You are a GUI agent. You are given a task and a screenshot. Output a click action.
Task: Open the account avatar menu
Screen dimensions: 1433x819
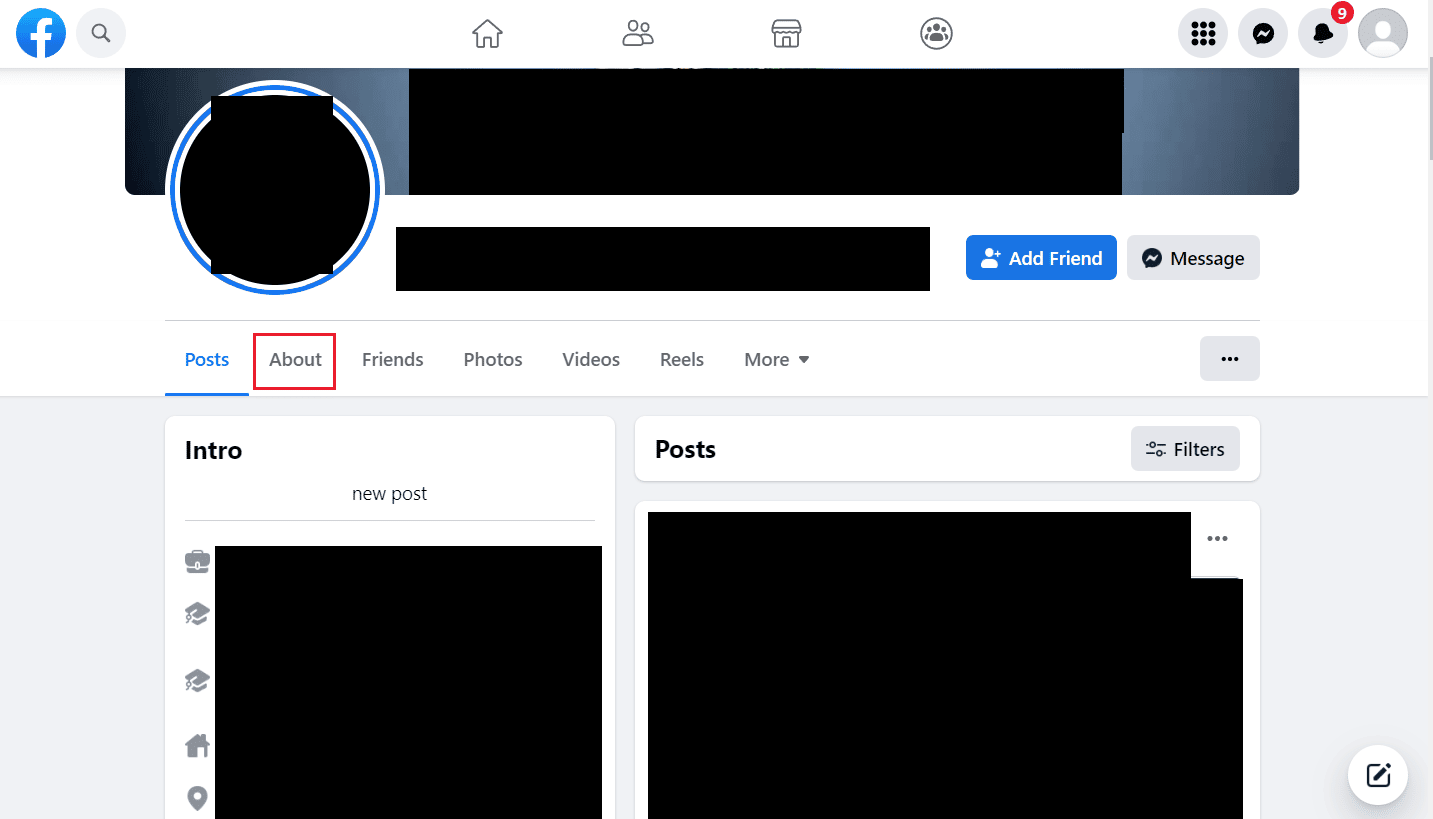(x=1383, y=34)
